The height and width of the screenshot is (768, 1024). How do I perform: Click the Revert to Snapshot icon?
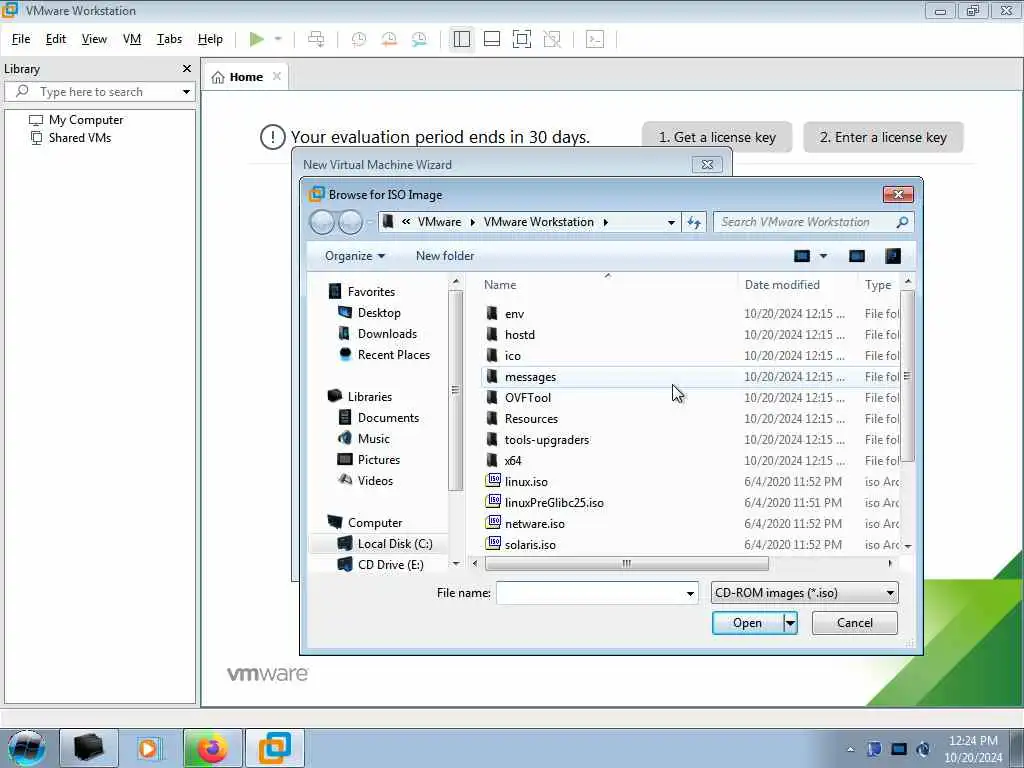pos(389,39)
